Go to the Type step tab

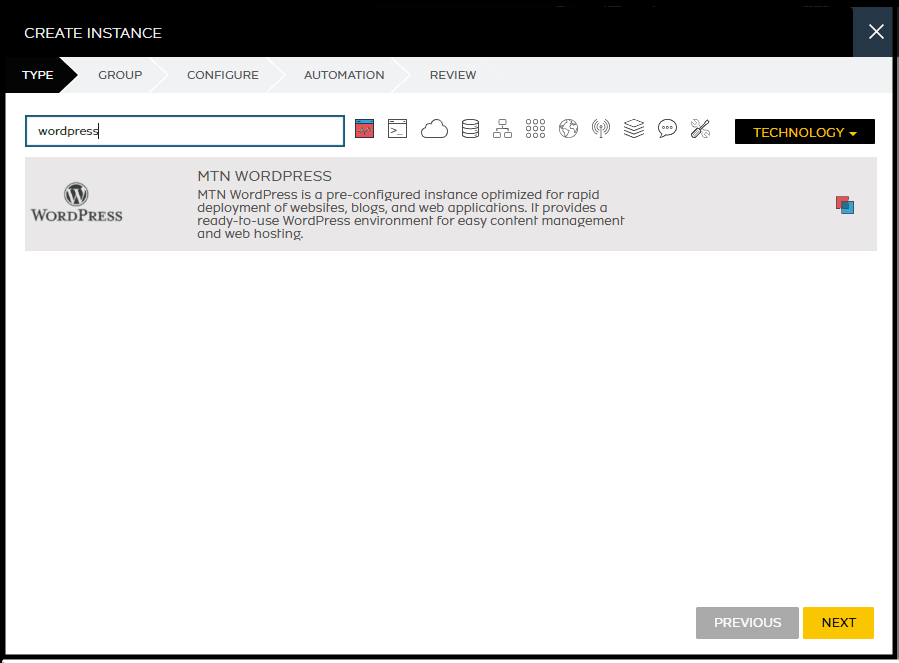38,75
